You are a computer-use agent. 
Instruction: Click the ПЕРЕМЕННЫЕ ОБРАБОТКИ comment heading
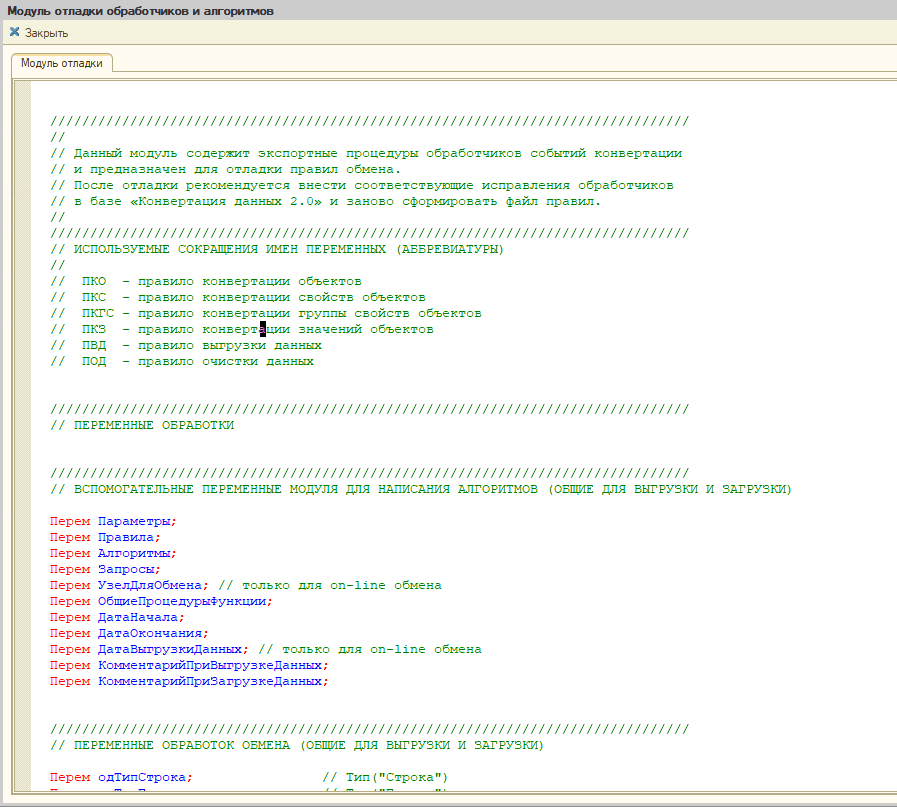coord(142,426)
